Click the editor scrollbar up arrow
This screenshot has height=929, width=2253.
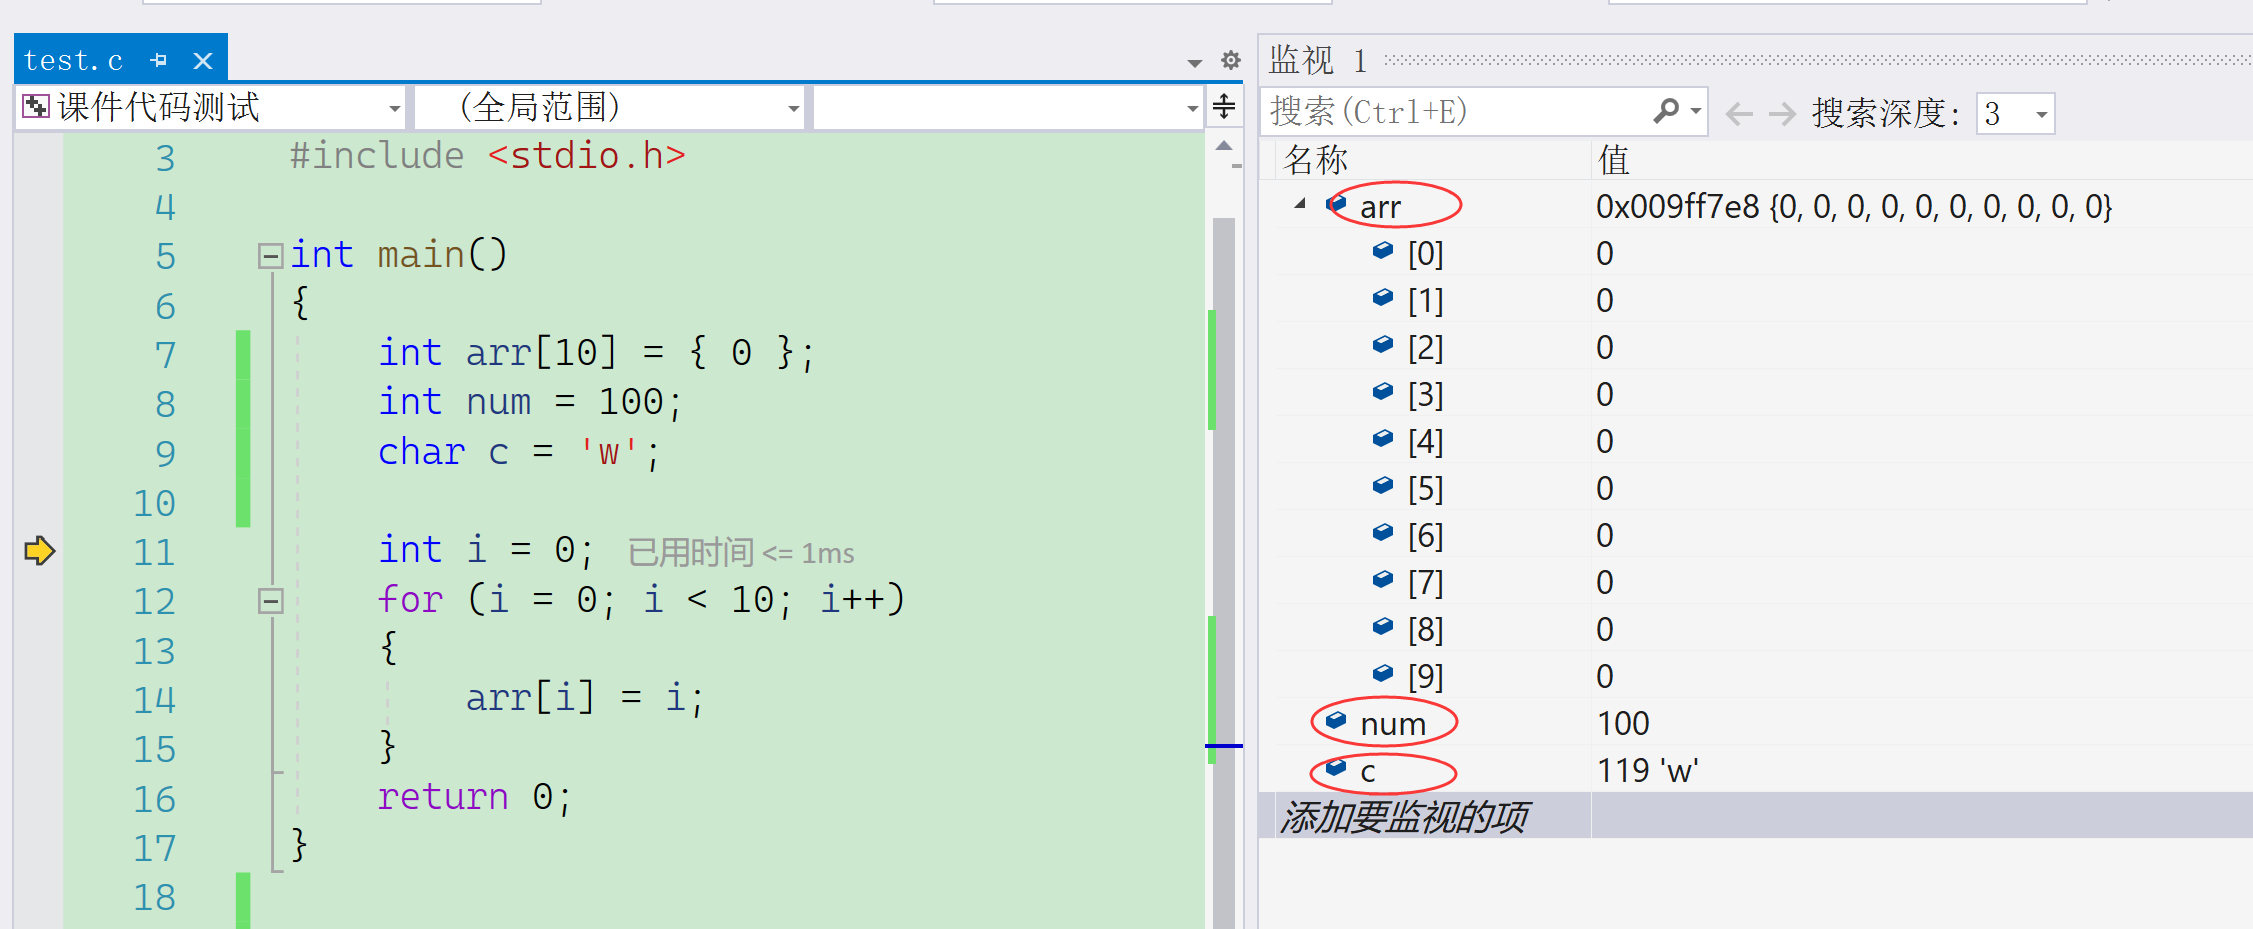pos(1224,146)
